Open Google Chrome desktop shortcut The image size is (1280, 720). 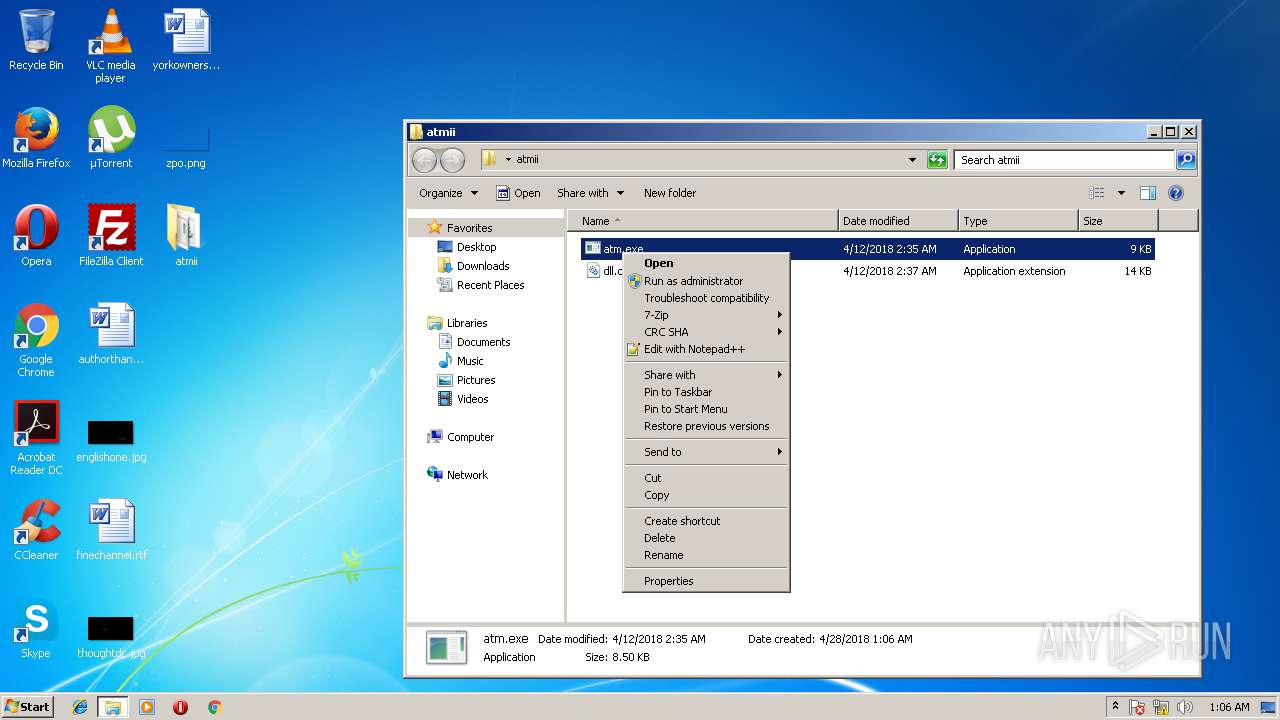point(36,340)
